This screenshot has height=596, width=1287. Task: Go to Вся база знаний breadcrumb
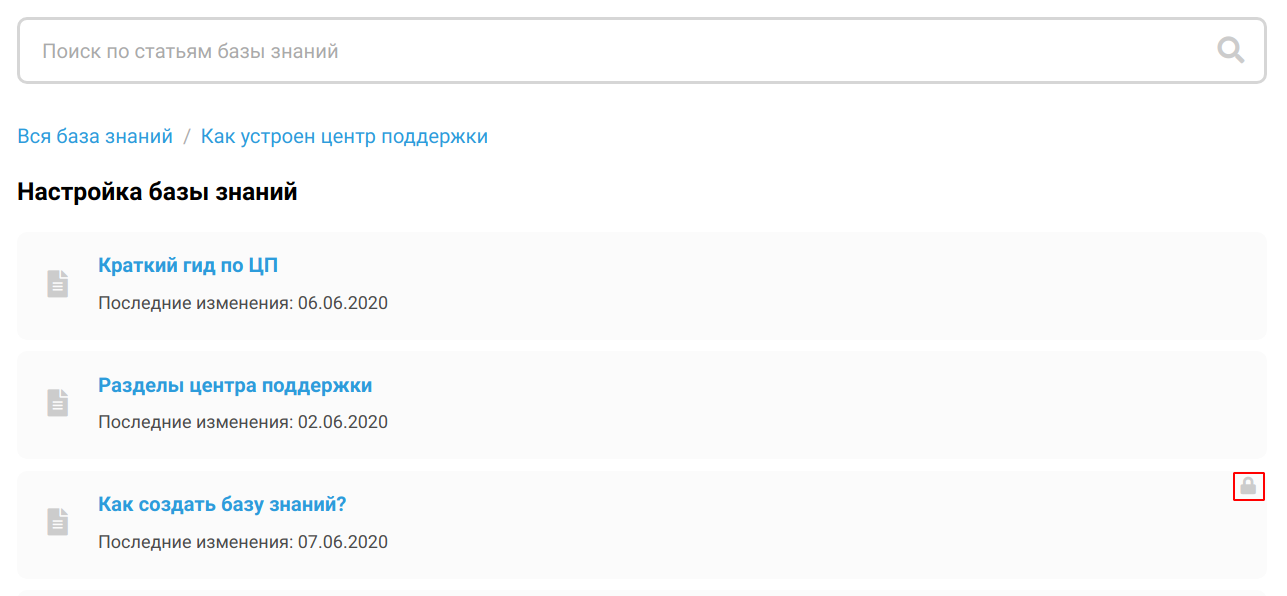click(x=95, y=136)
